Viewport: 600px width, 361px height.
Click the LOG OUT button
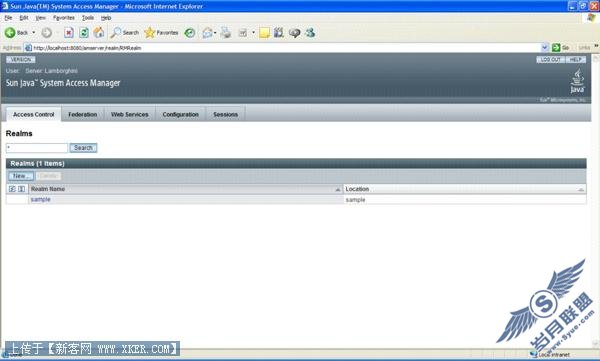point(551,60)
